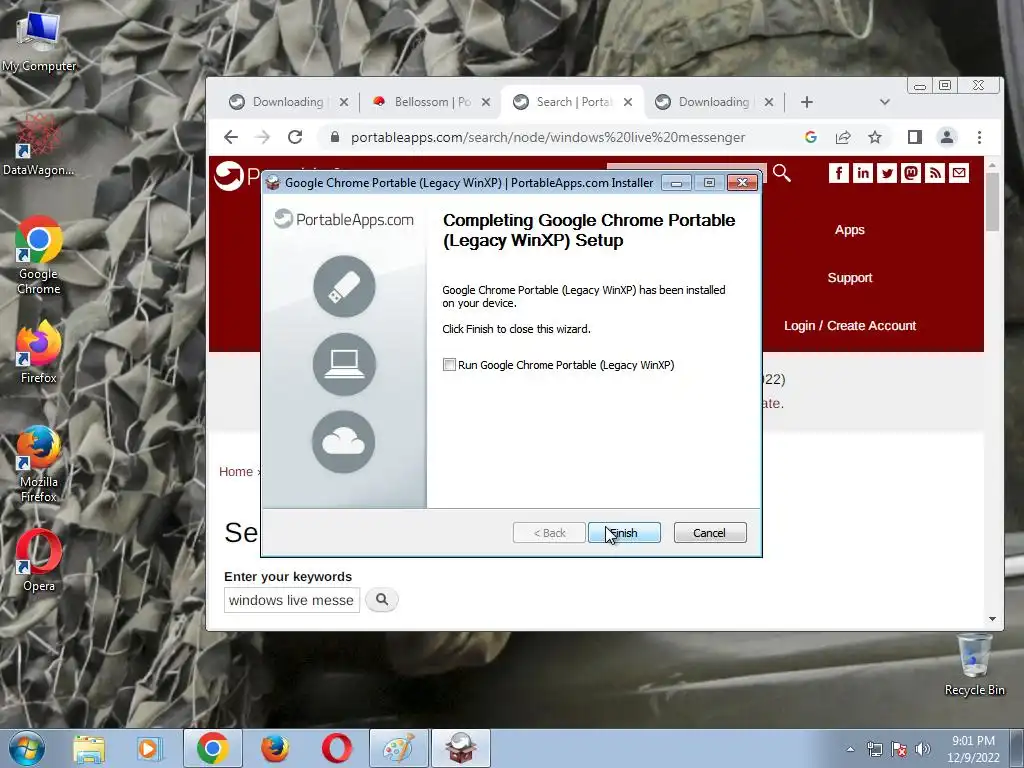
Task: Click the PortableApps.com logo in installer
Action: [x=344, y=219]
